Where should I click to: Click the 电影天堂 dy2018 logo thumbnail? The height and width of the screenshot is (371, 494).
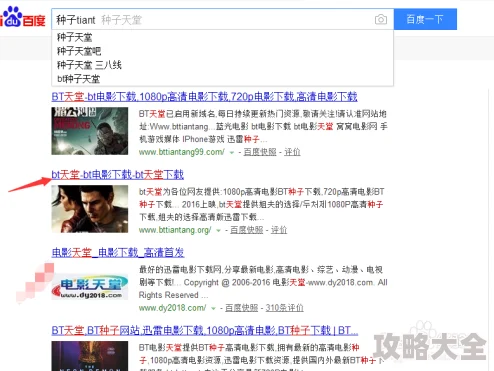90,285
